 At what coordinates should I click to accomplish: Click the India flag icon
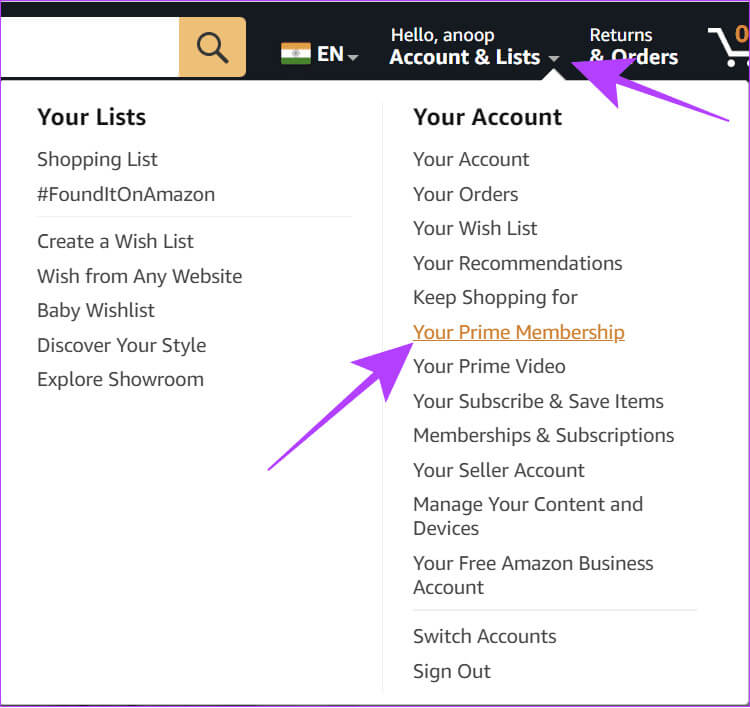coord(296,53)
